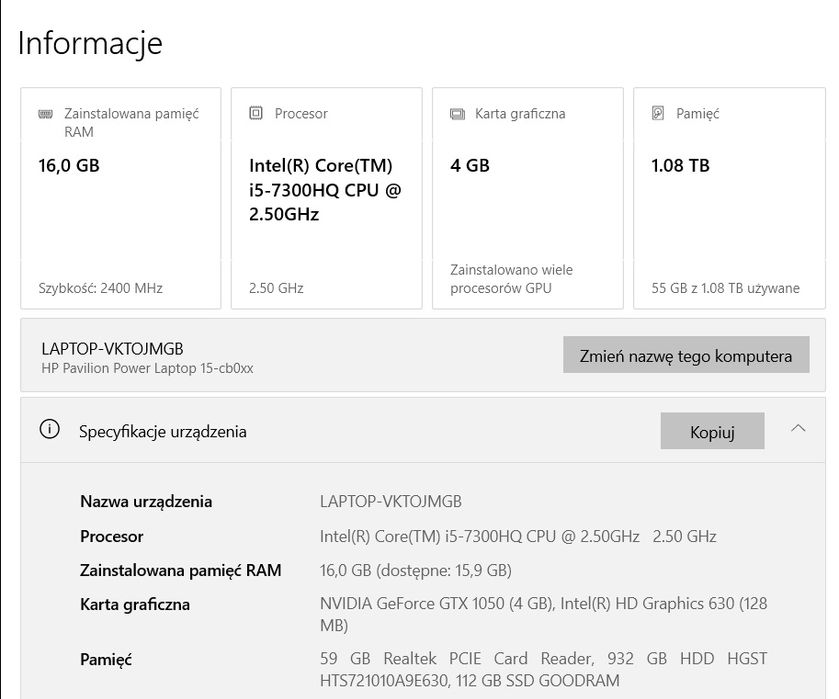The width and height of the screenshot is (839, 699).
Task: Click Zmień nazwę tego komputera button
Action: [x=686, y=355]
